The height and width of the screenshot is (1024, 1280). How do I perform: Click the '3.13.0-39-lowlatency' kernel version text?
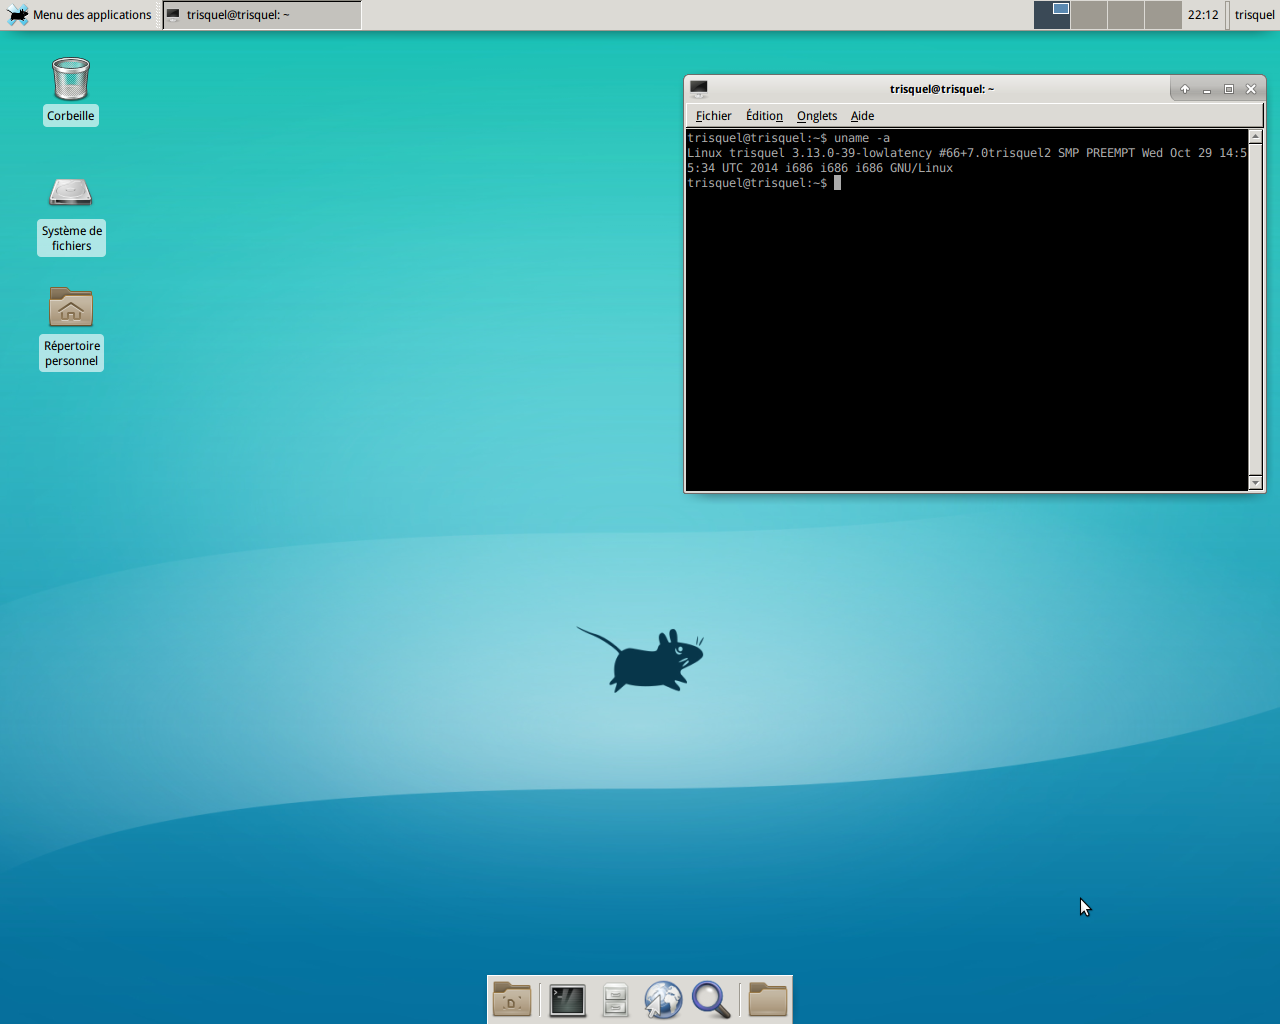[862, 153]
